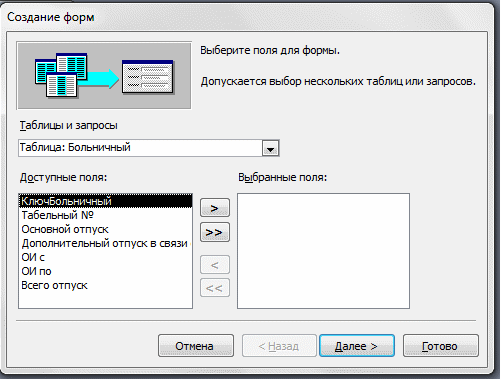Image resolution: width=501 pixels, height=380 pixels.
Task: Go back with Назад button
Action: (279, 346)
